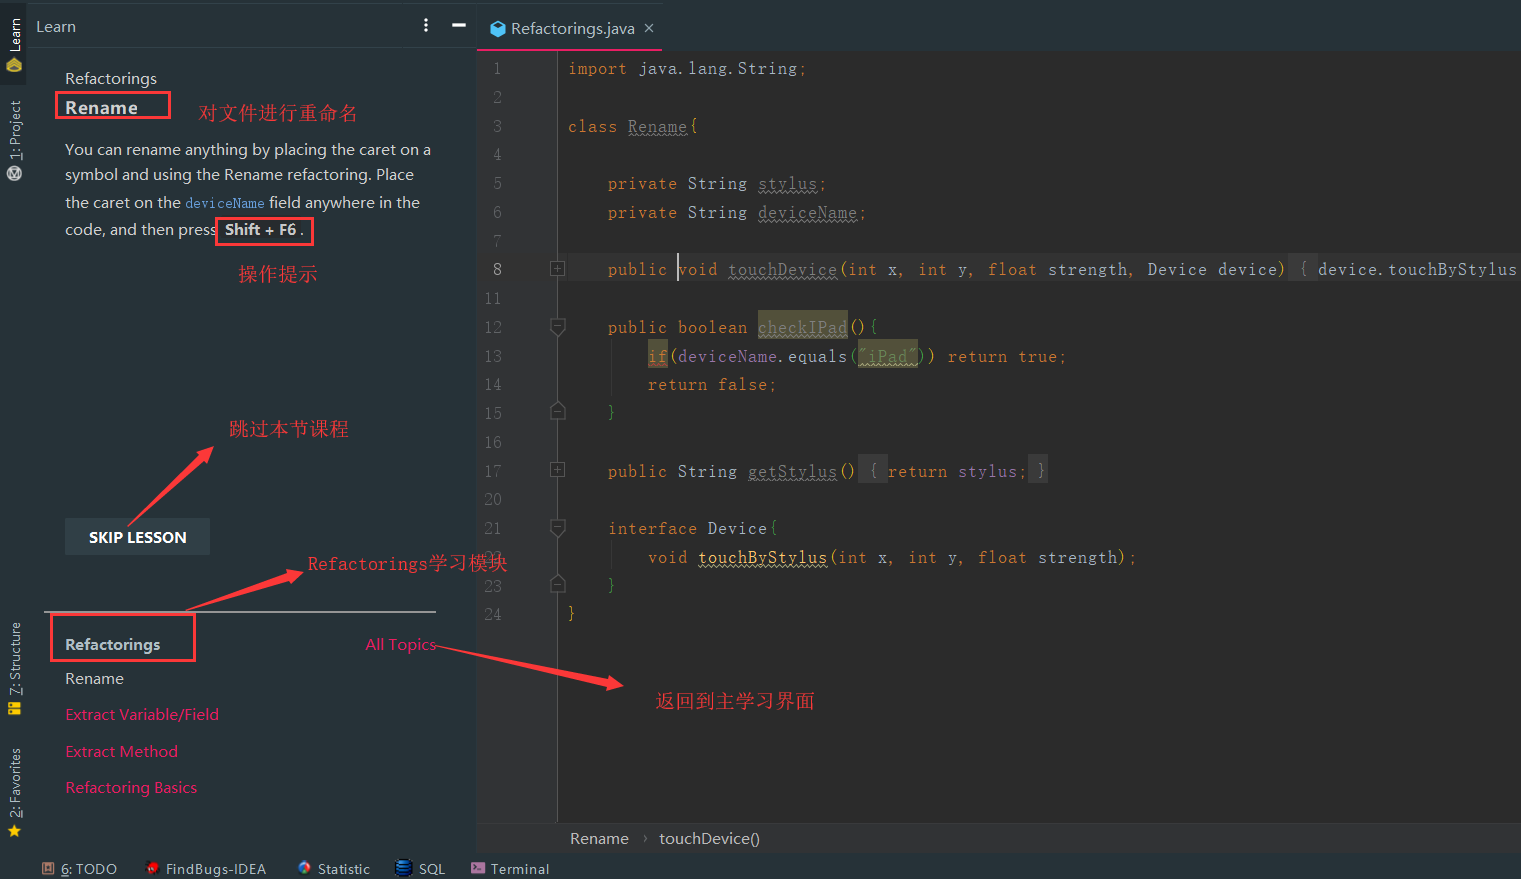
Task: Collapse the checkIPad method using the gutter arrow
Action: pyautogui.click(x=557, y=326)
